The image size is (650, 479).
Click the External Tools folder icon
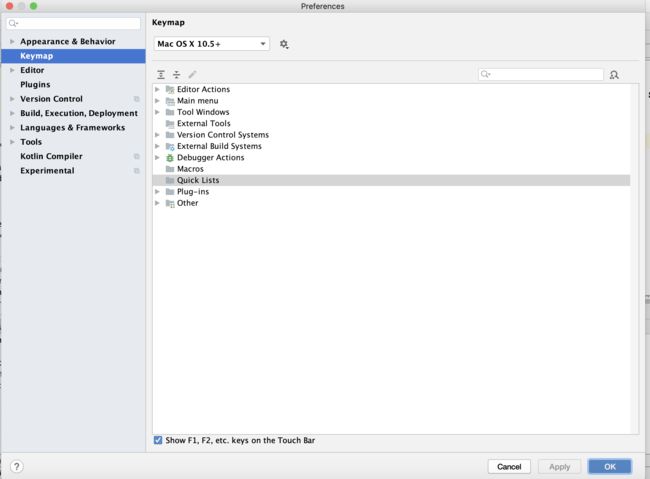click(x=170, y=124)
